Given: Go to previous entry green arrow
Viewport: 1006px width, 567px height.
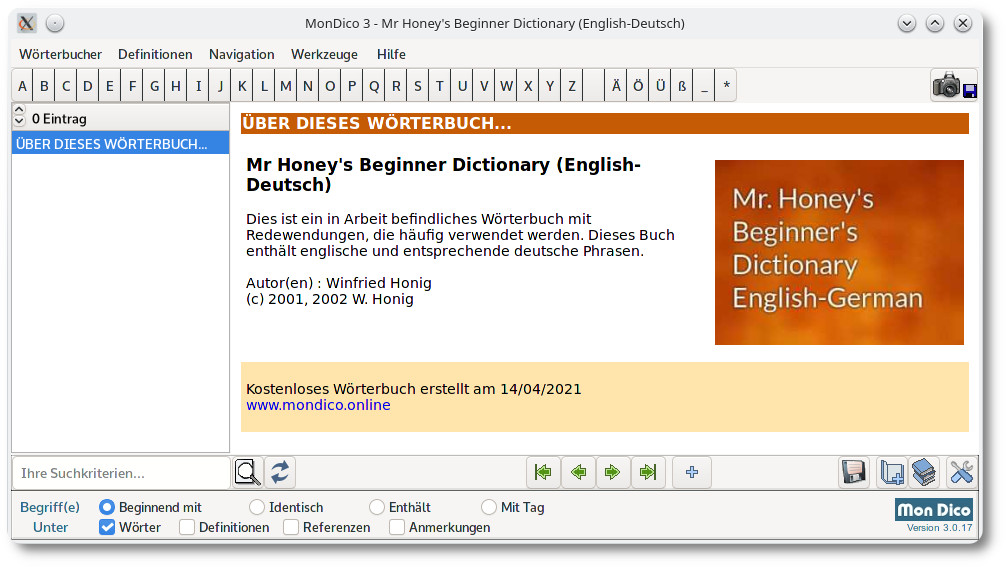Looking at the screenshot, I should pos(578,473).
